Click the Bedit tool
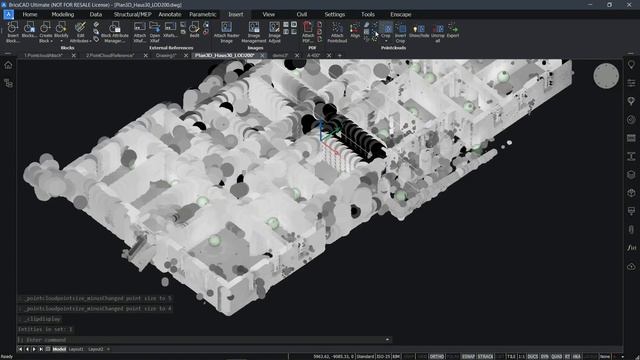640x360 pixels. click(x=194, y=30)
